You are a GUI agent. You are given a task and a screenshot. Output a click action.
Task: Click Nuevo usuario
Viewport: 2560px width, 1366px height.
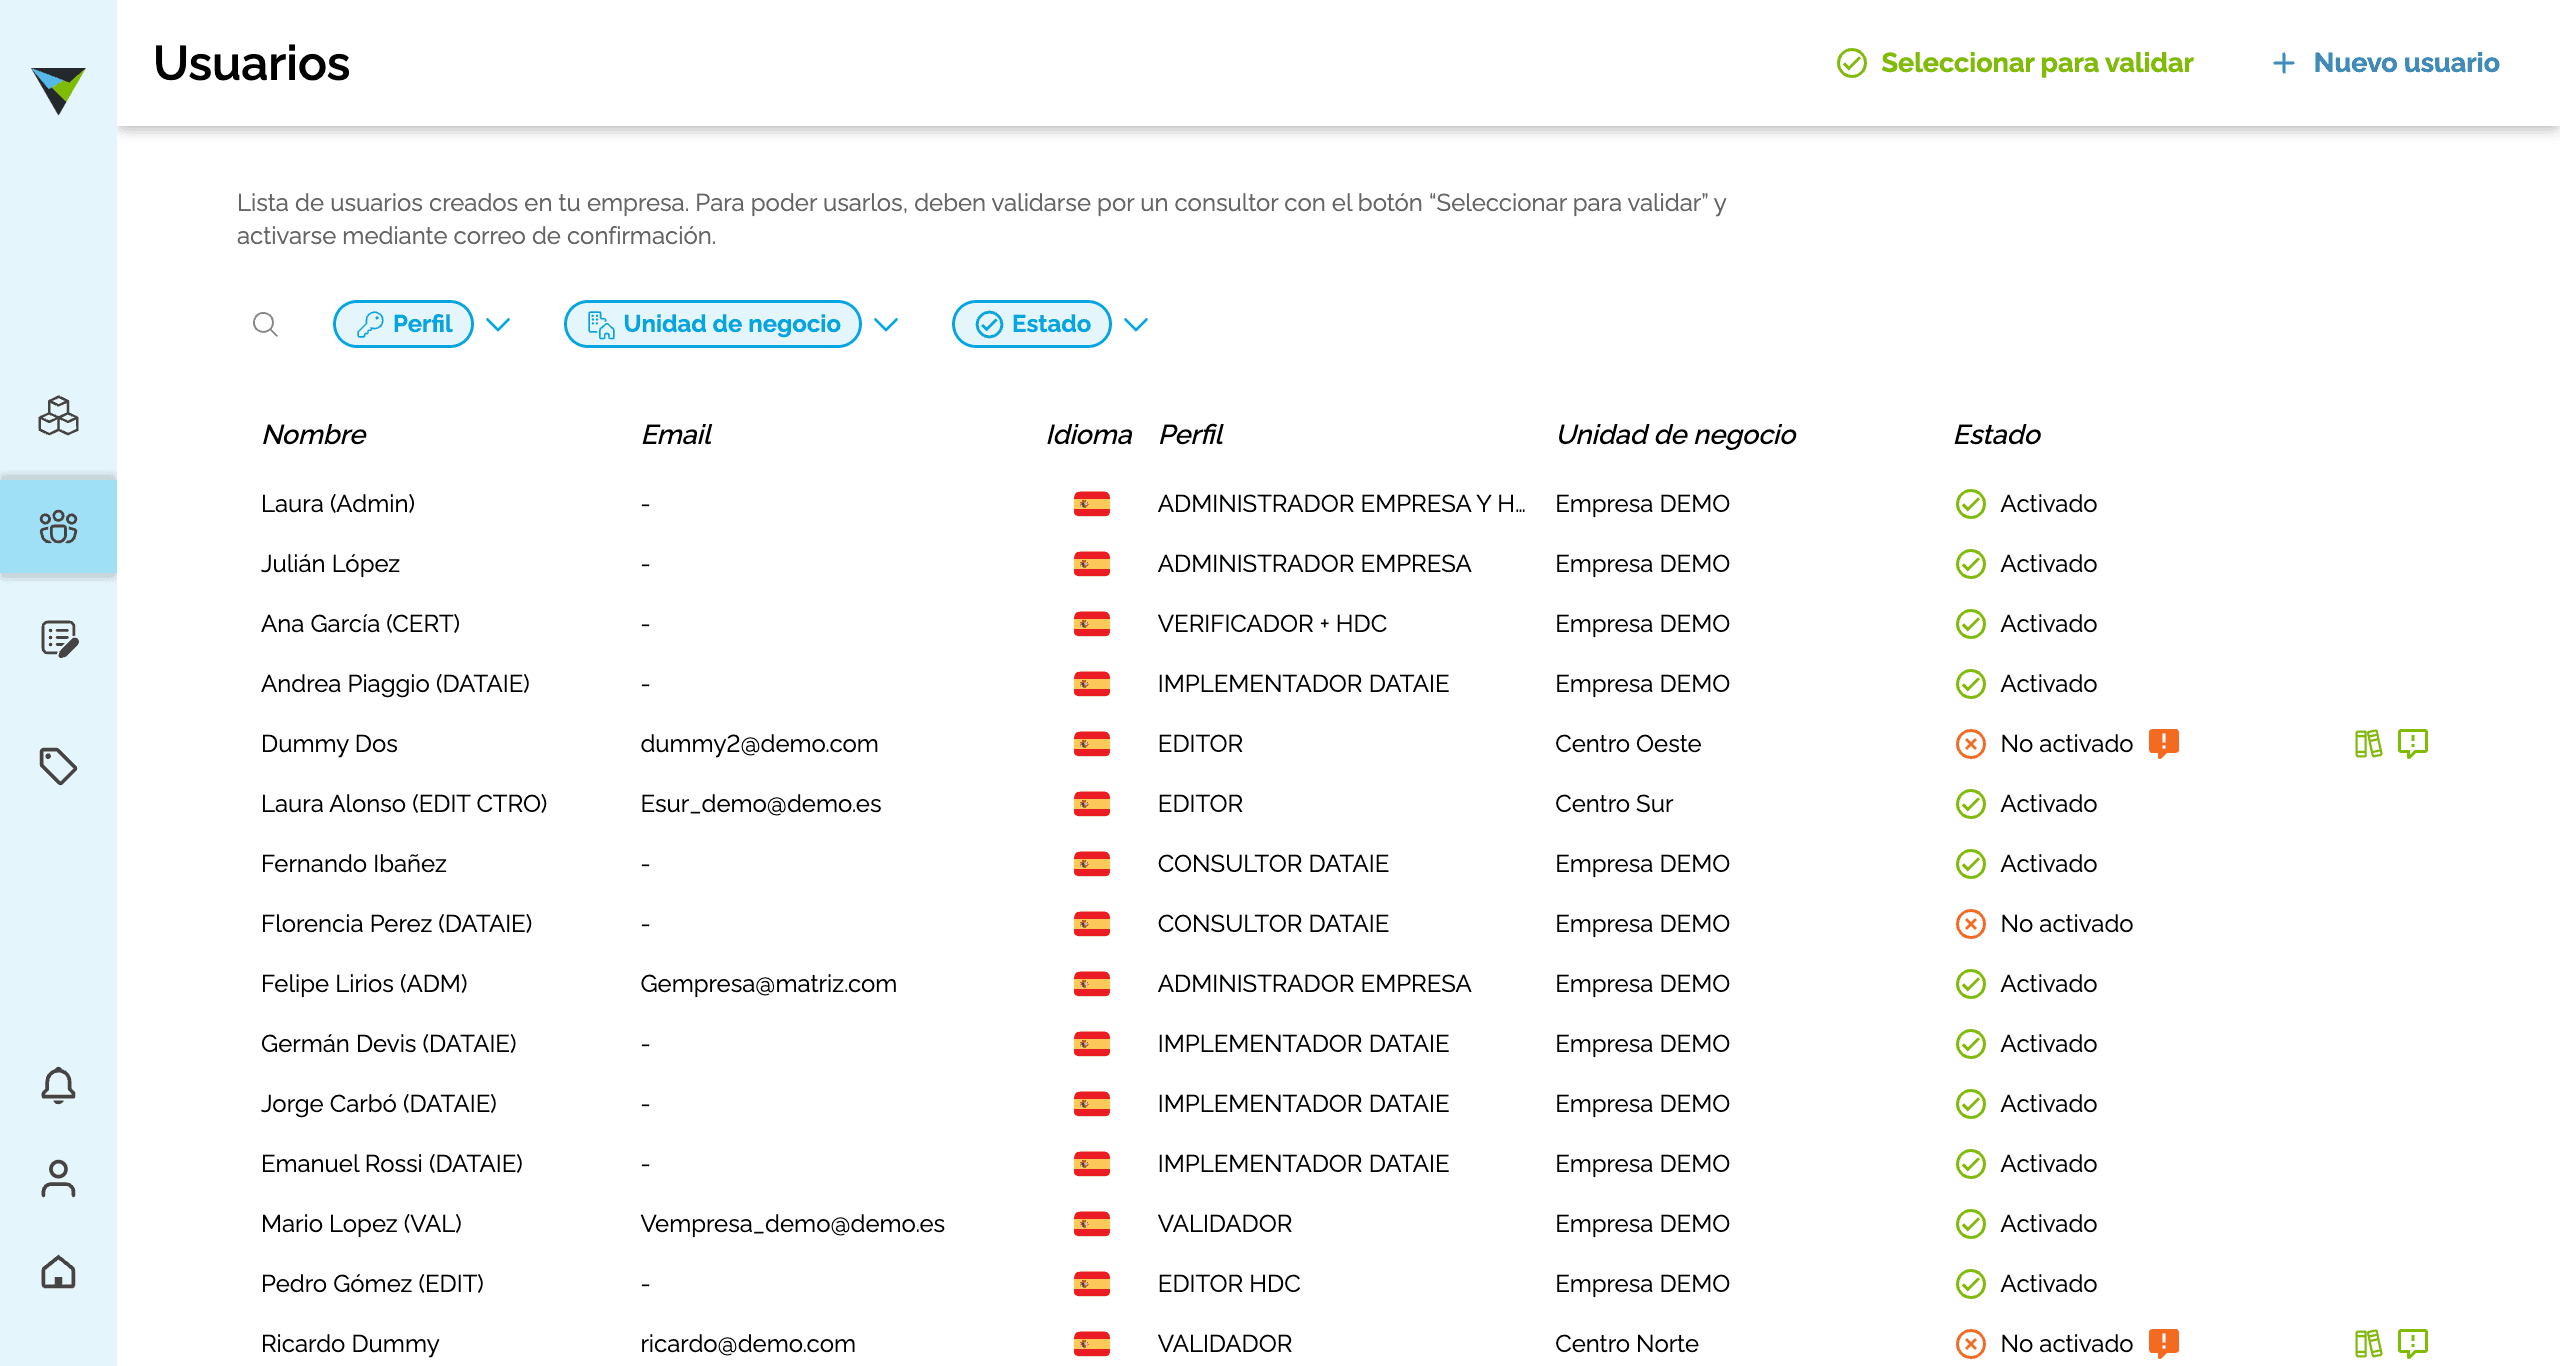[x=2385, y=63]
